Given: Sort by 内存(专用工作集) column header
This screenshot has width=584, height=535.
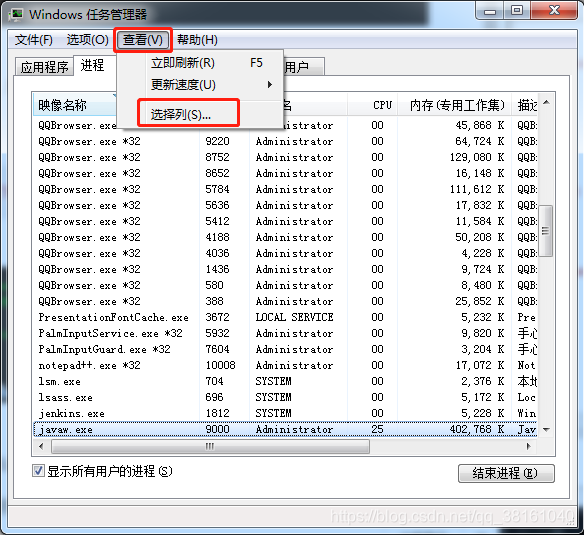Looking at the screenshot, I should (454, 105).
